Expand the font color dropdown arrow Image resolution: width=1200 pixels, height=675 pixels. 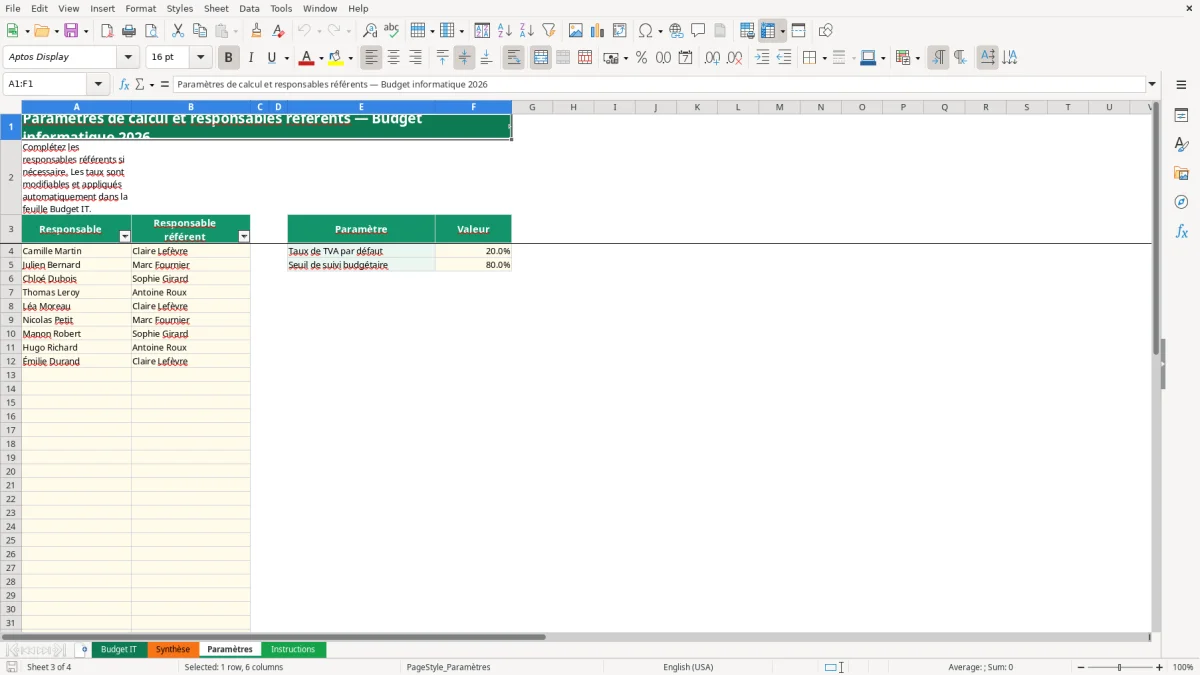pos(321,58)
